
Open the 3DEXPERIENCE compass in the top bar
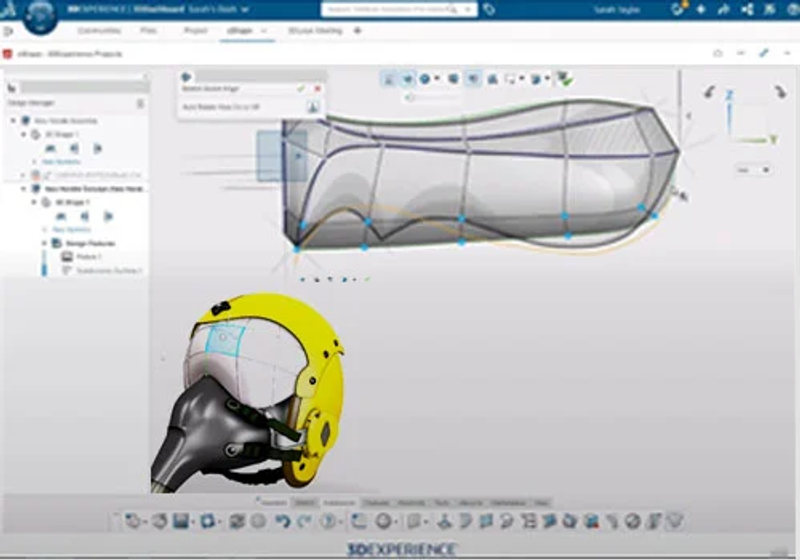point(41,17)
